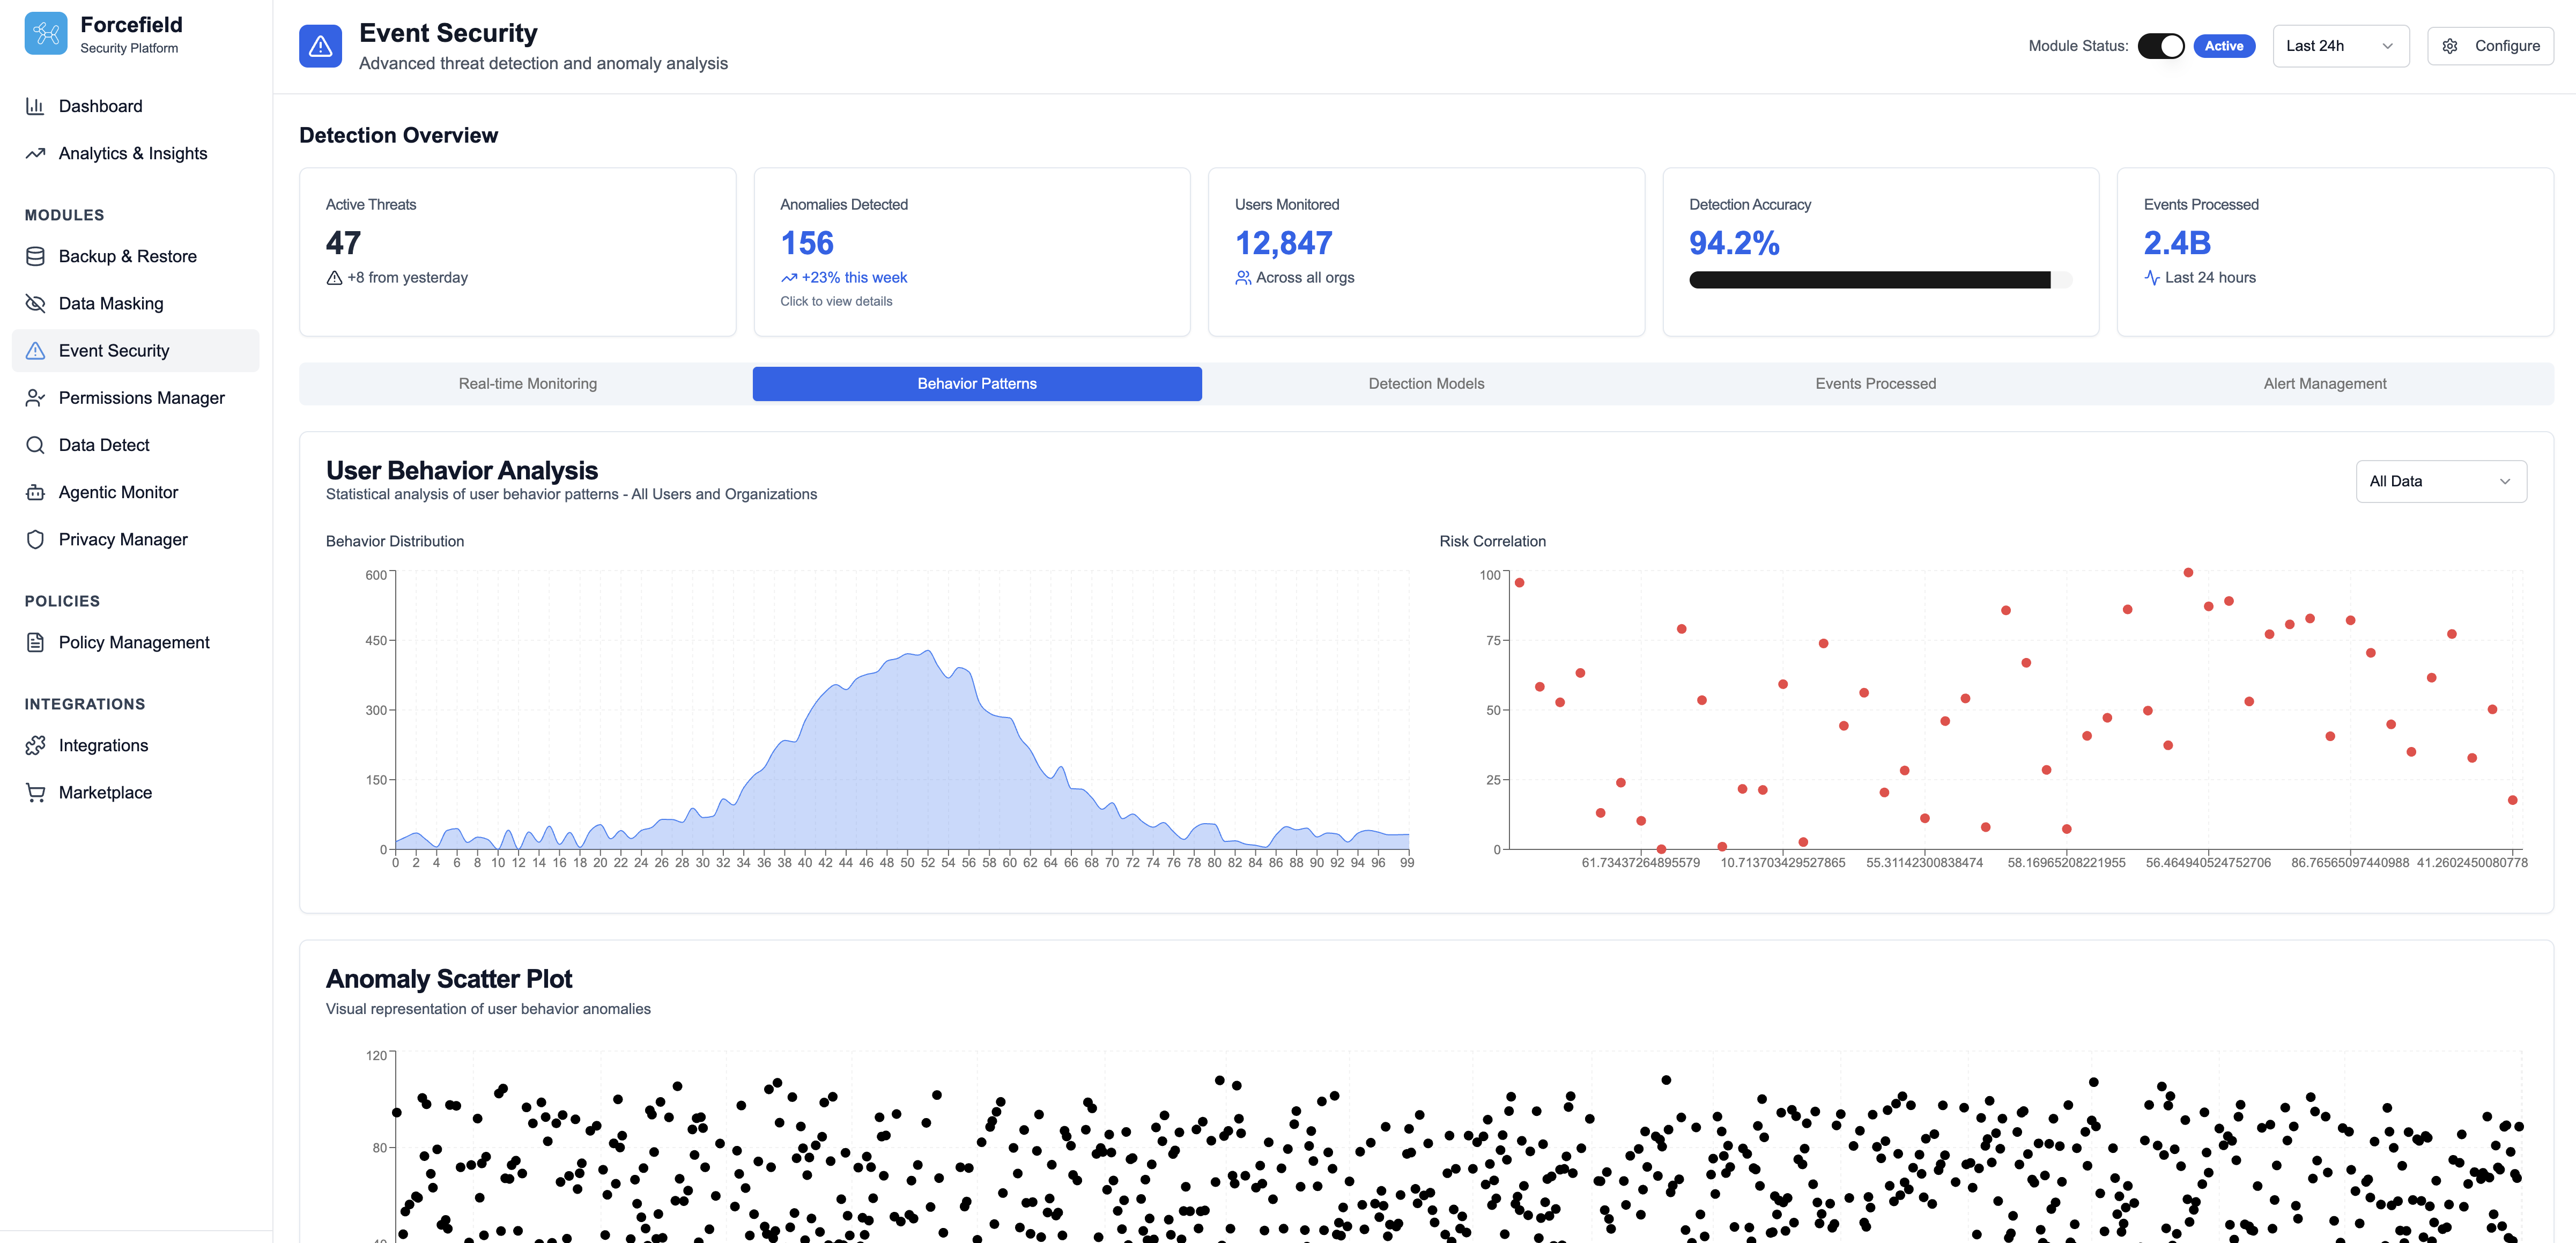Open the Detection Models tab
This screenshot has width=2576, height=1243.
(x=1426, y=384)
